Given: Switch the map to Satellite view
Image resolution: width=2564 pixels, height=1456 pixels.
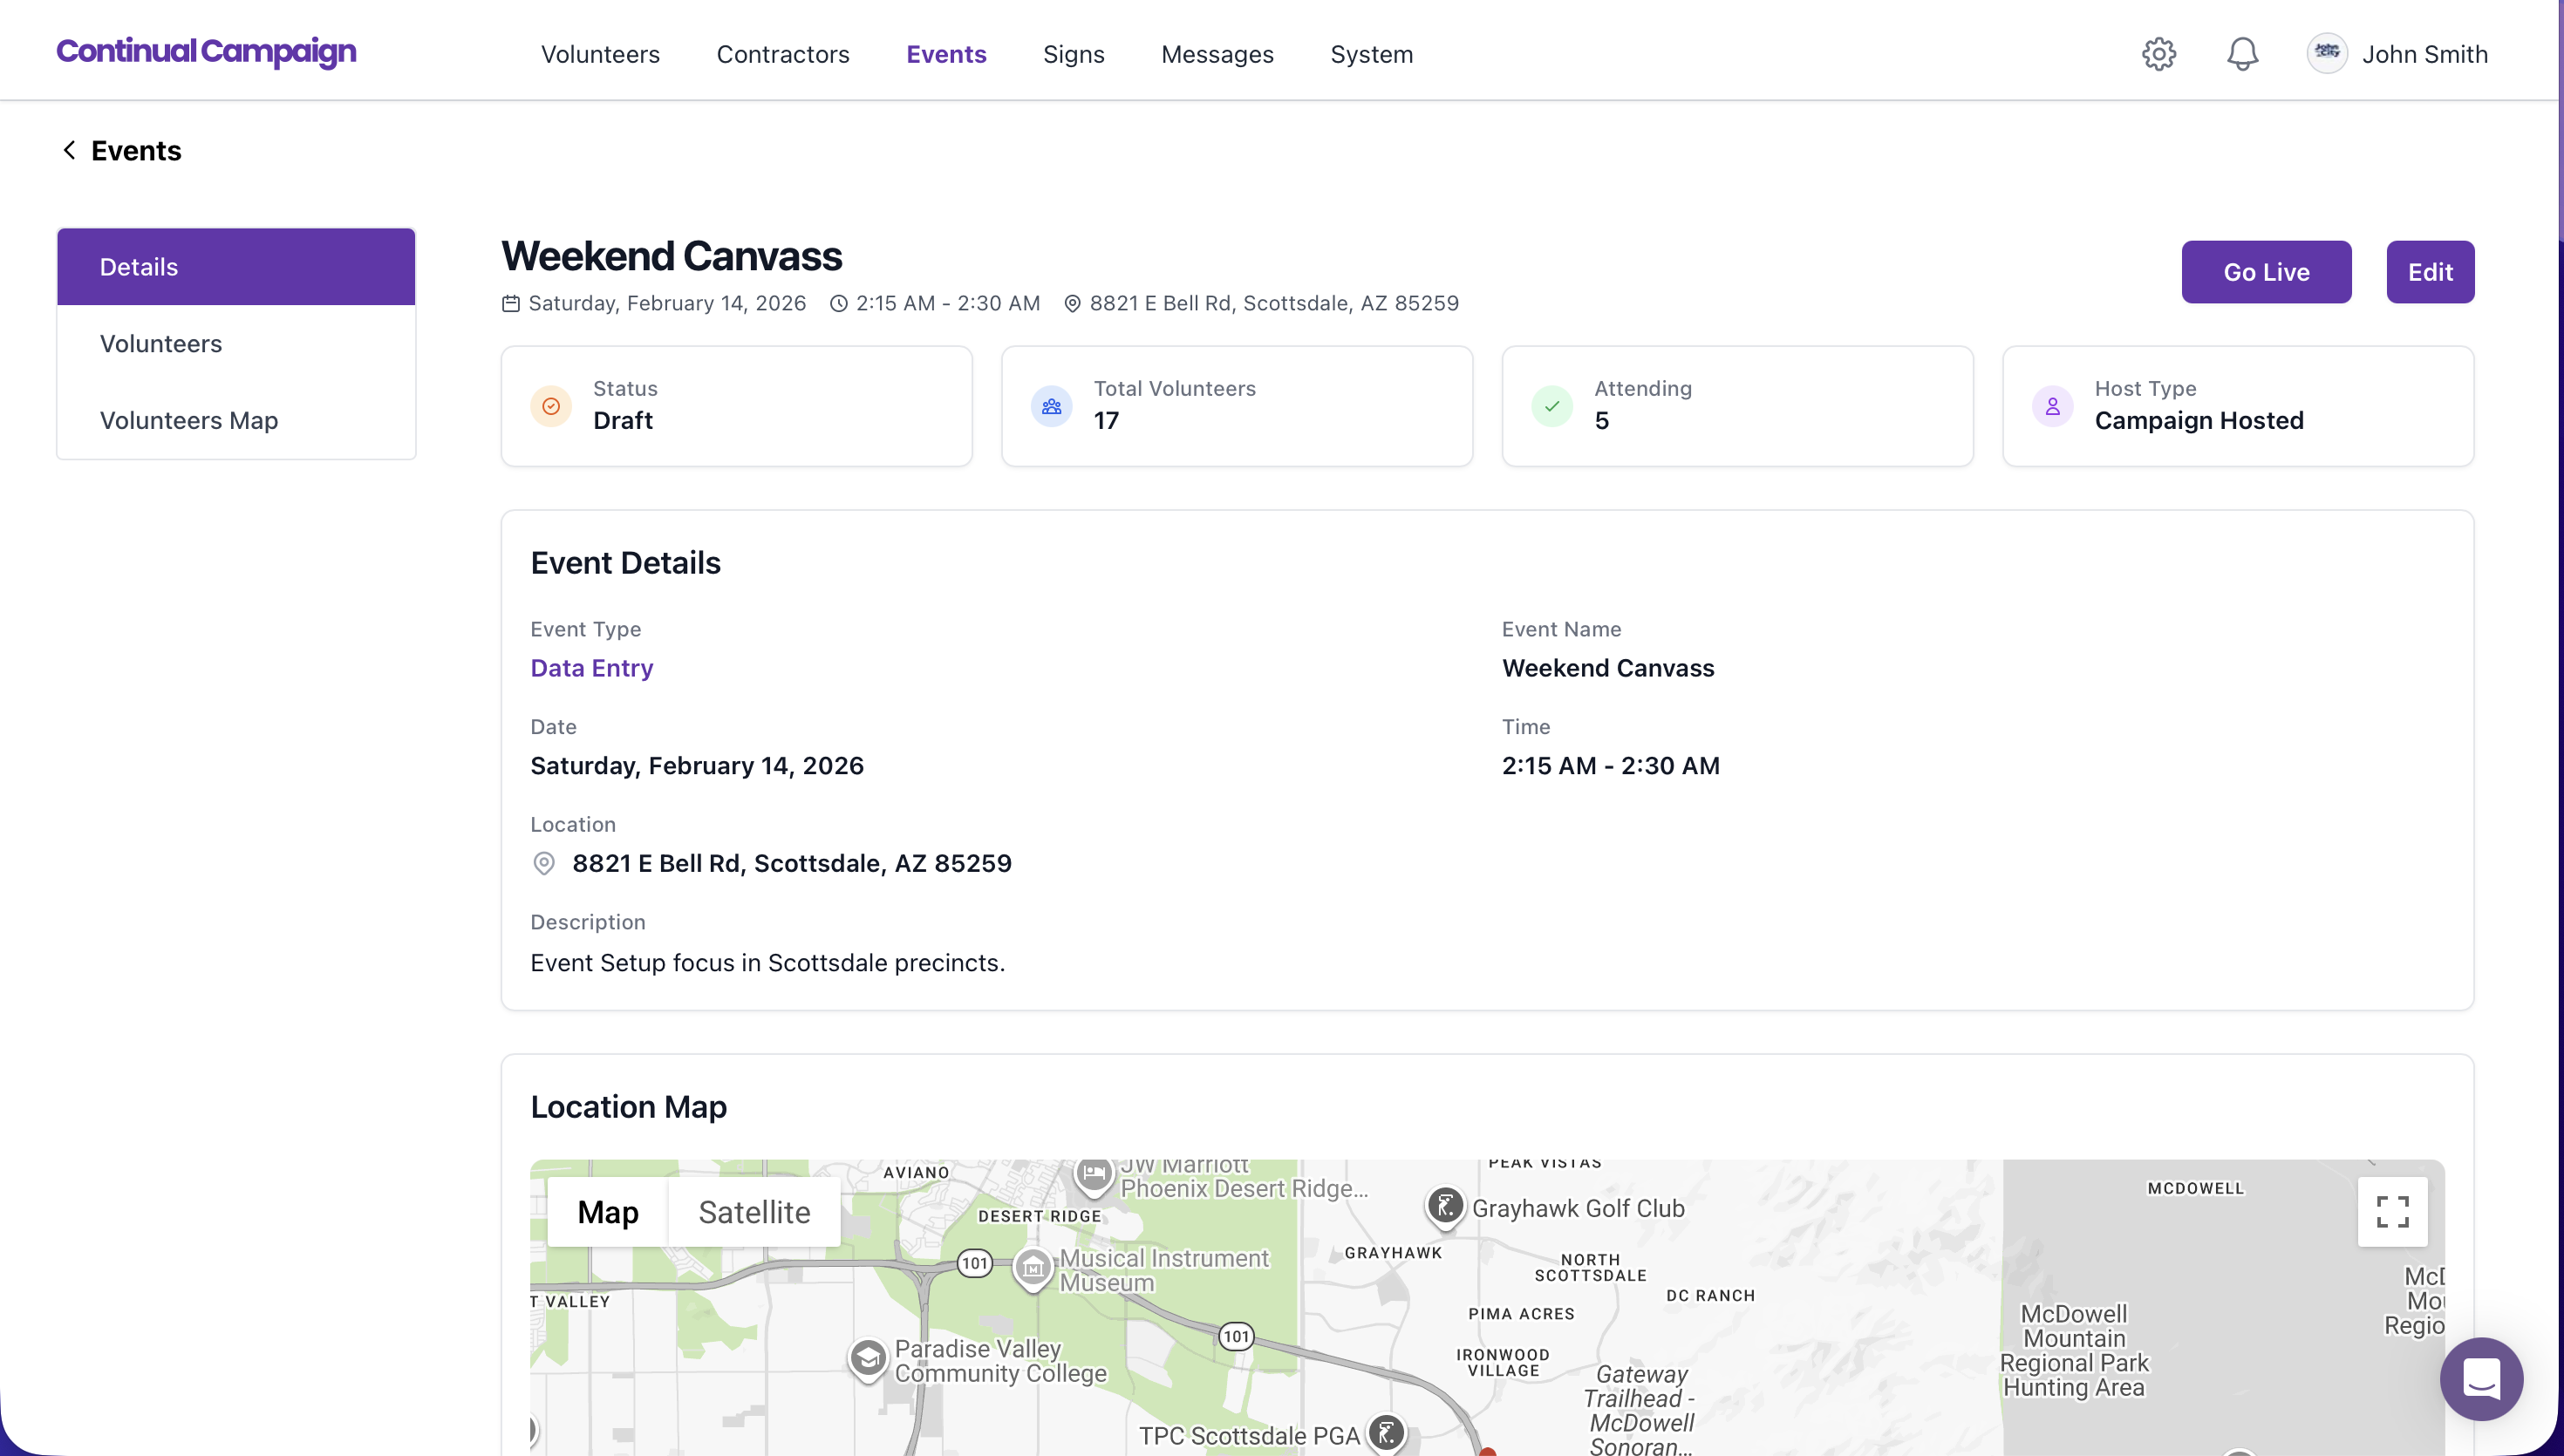Looking at the screenshot, I should tap(754, 1211).
